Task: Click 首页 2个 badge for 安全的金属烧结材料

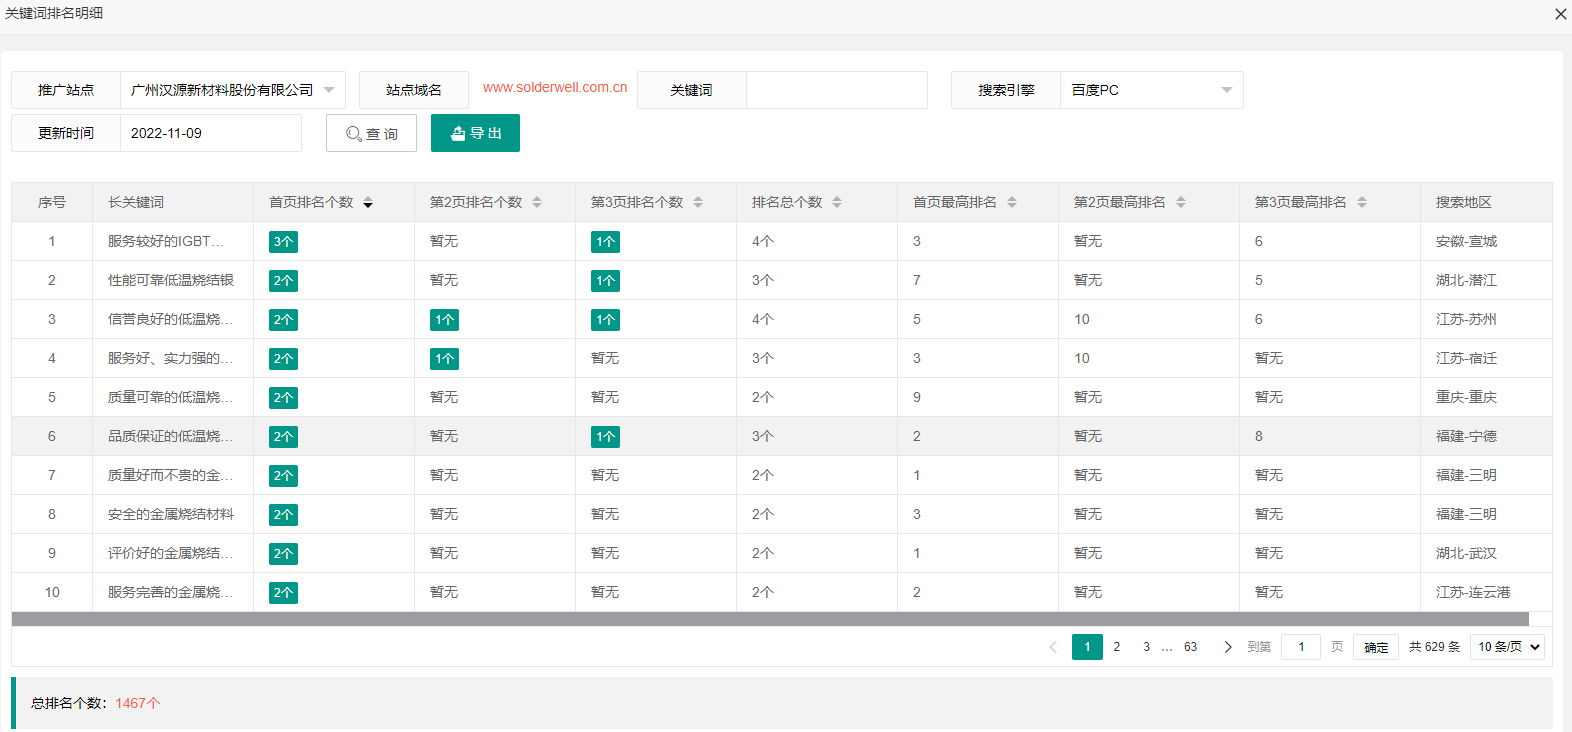Action: (x=283, y=515)
